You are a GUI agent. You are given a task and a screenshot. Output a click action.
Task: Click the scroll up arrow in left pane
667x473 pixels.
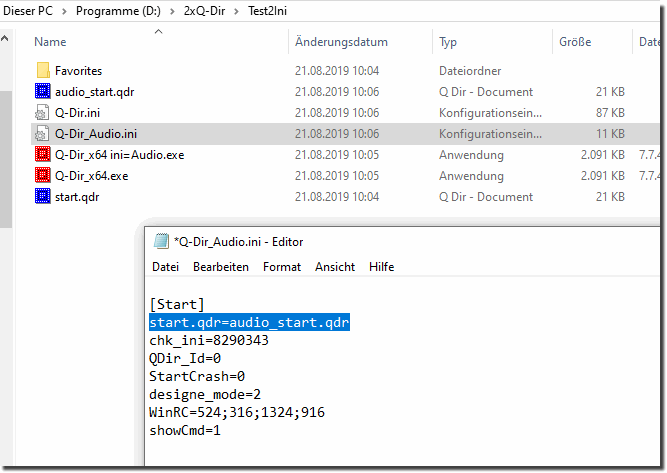click(x=5, y=38)
